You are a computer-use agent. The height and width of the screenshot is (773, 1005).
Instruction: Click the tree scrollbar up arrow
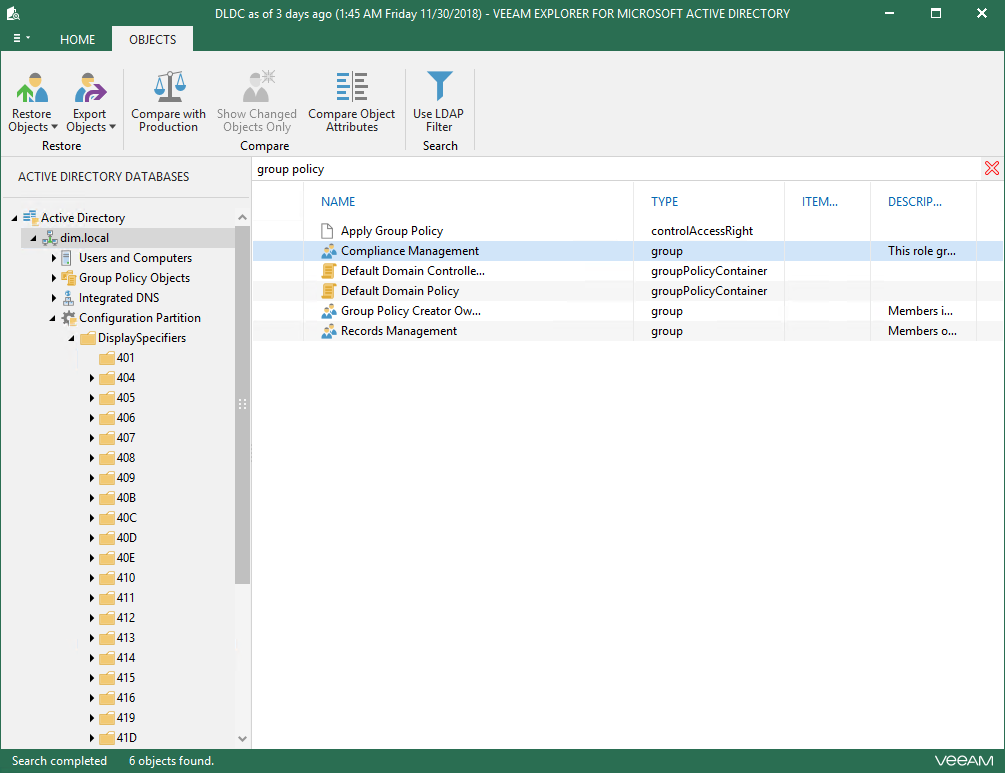click(x=242, y=218)
